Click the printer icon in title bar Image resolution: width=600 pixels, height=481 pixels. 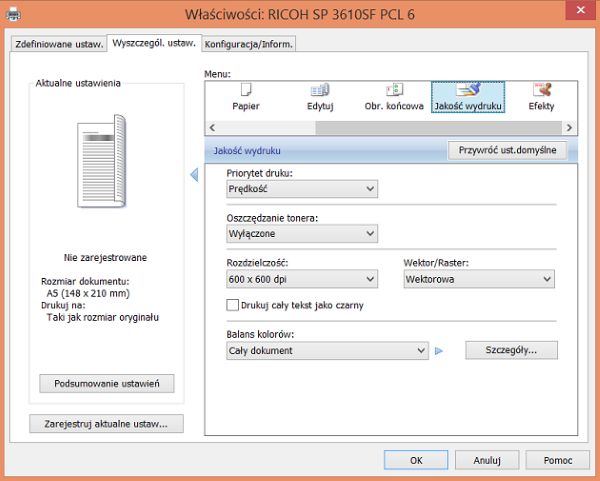click(x=13, y=15)
